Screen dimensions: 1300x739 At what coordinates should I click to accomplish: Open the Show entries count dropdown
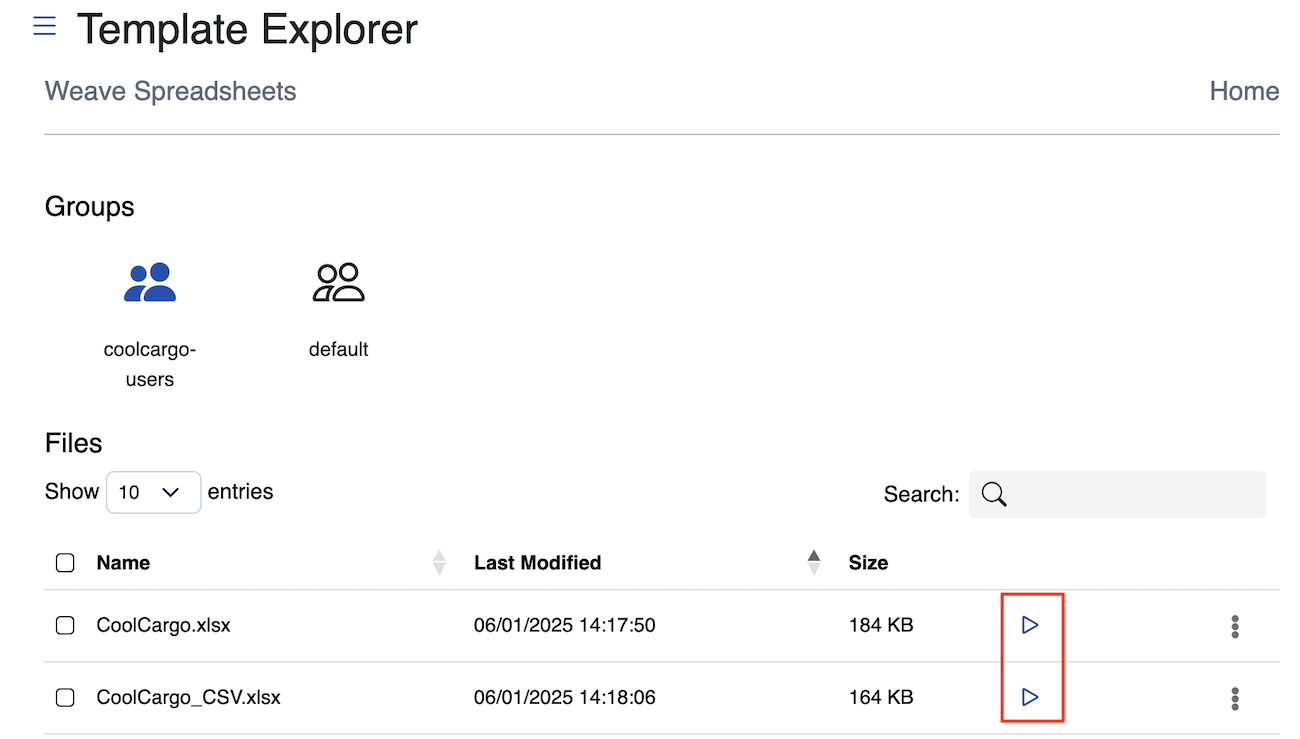[x=153, y=492]
